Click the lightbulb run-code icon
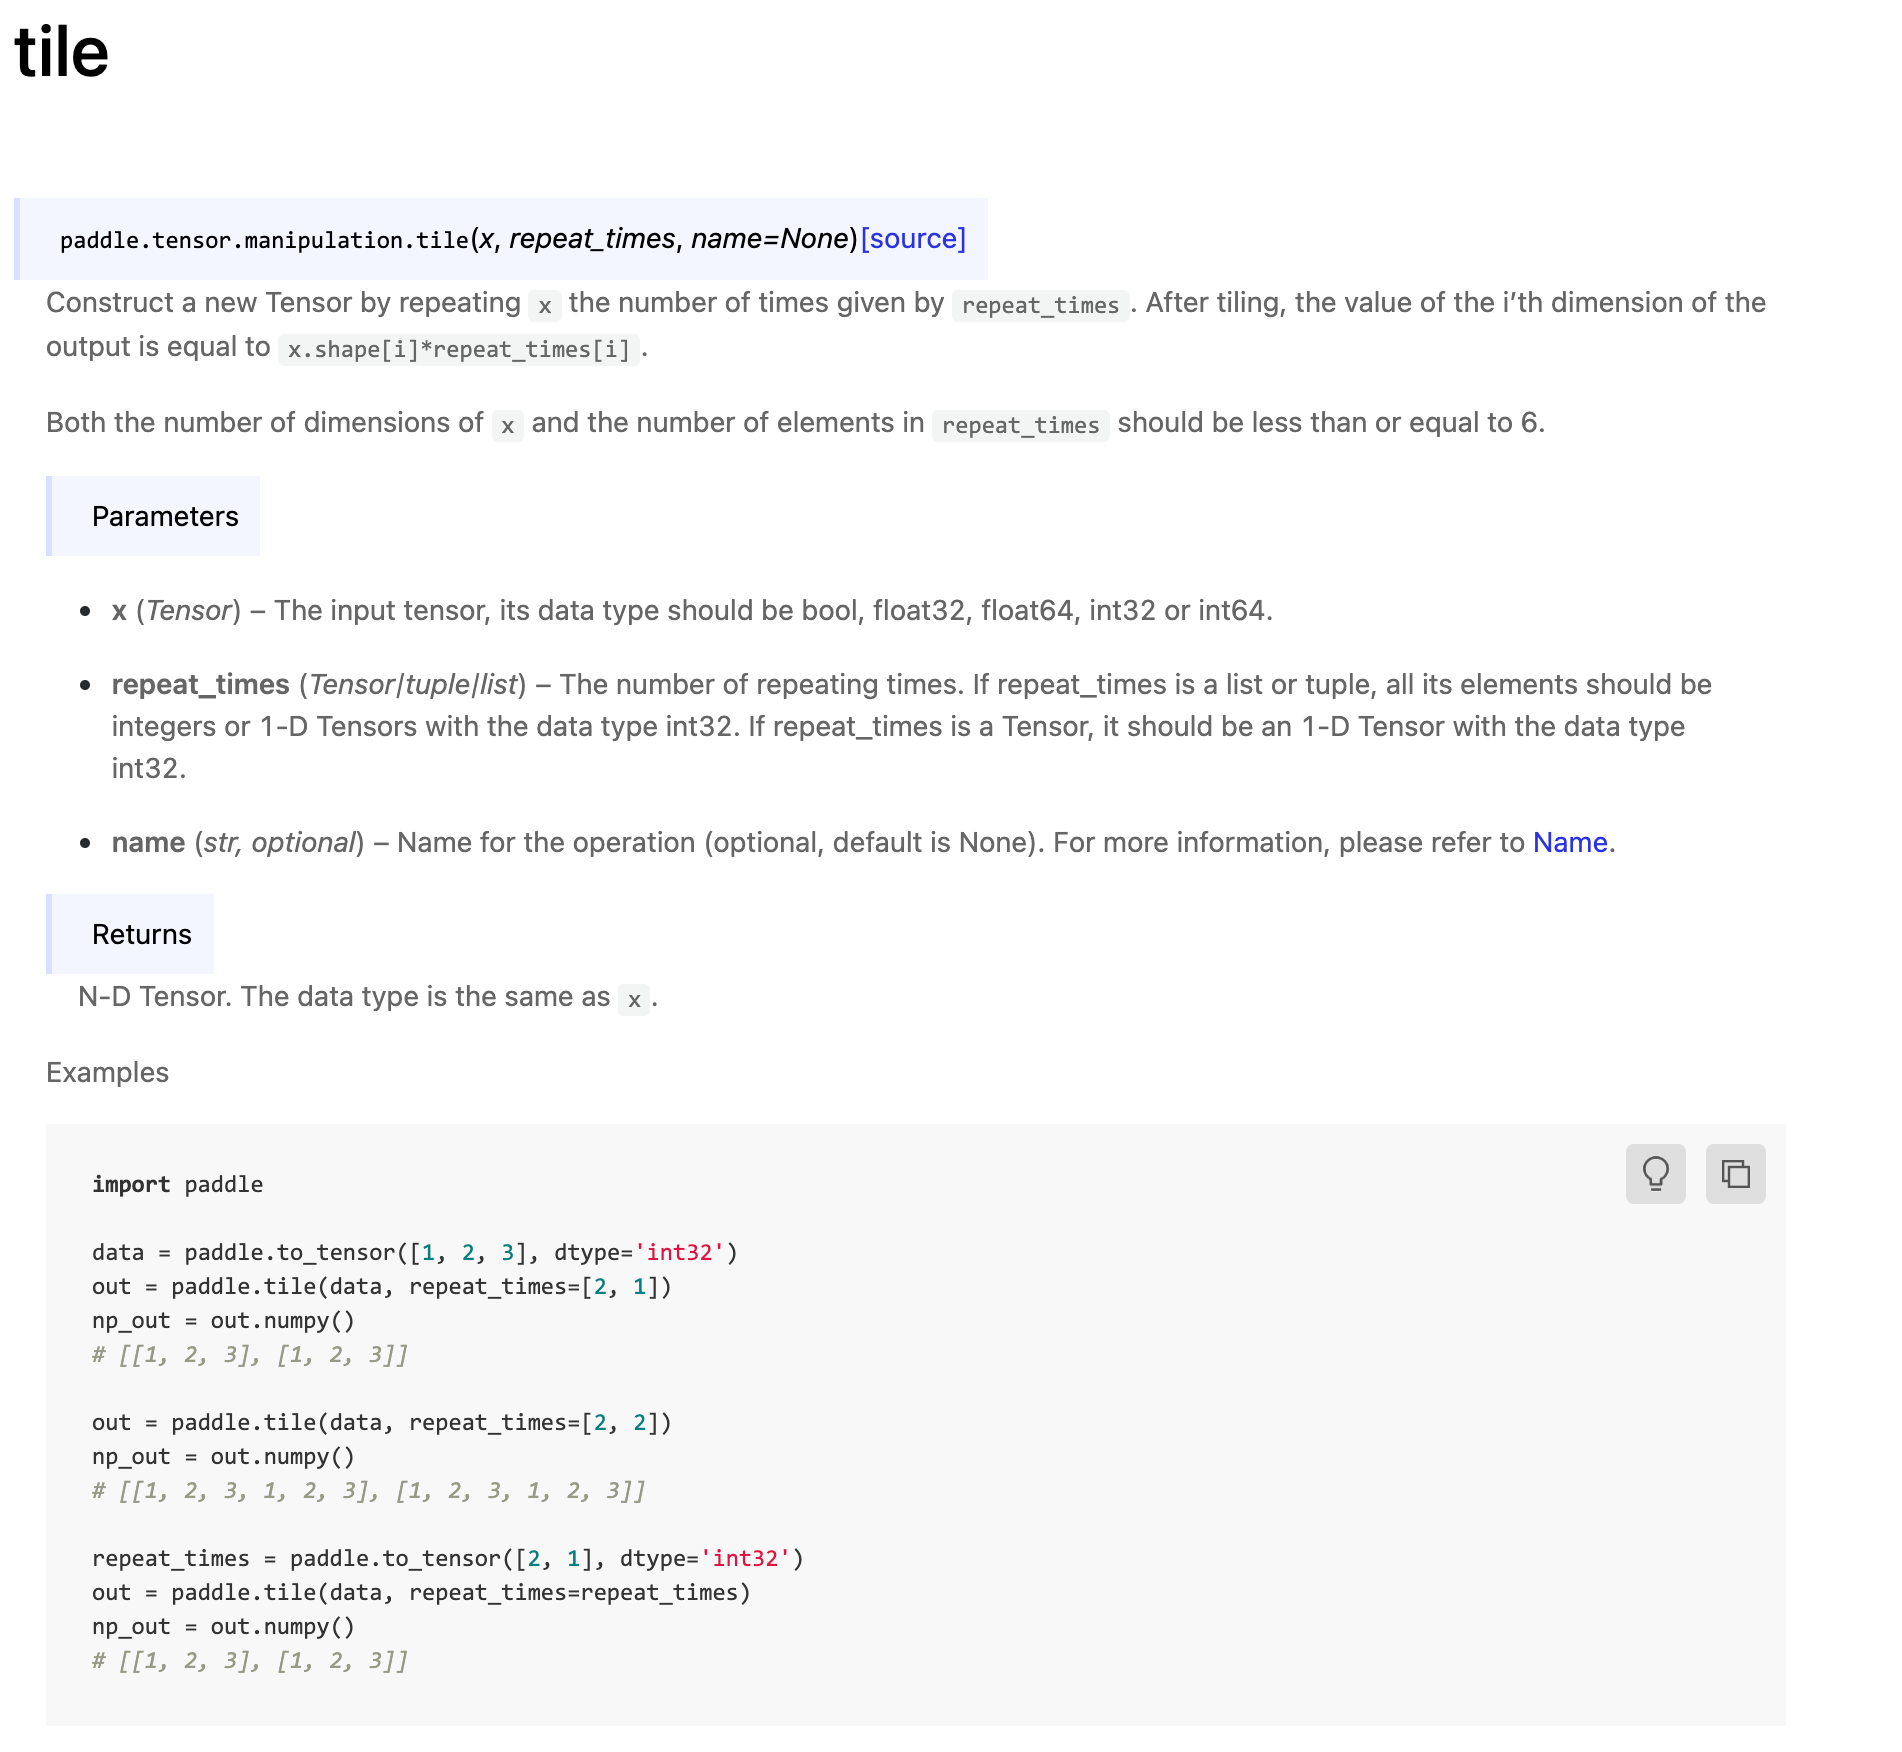The width and height of the screenshot is (1902, 1752). 1655,1173
